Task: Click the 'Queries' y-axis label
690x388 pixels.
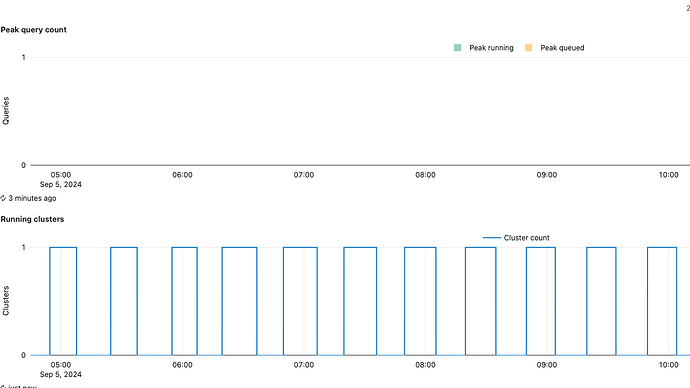Action: click(x=6, y=111)
